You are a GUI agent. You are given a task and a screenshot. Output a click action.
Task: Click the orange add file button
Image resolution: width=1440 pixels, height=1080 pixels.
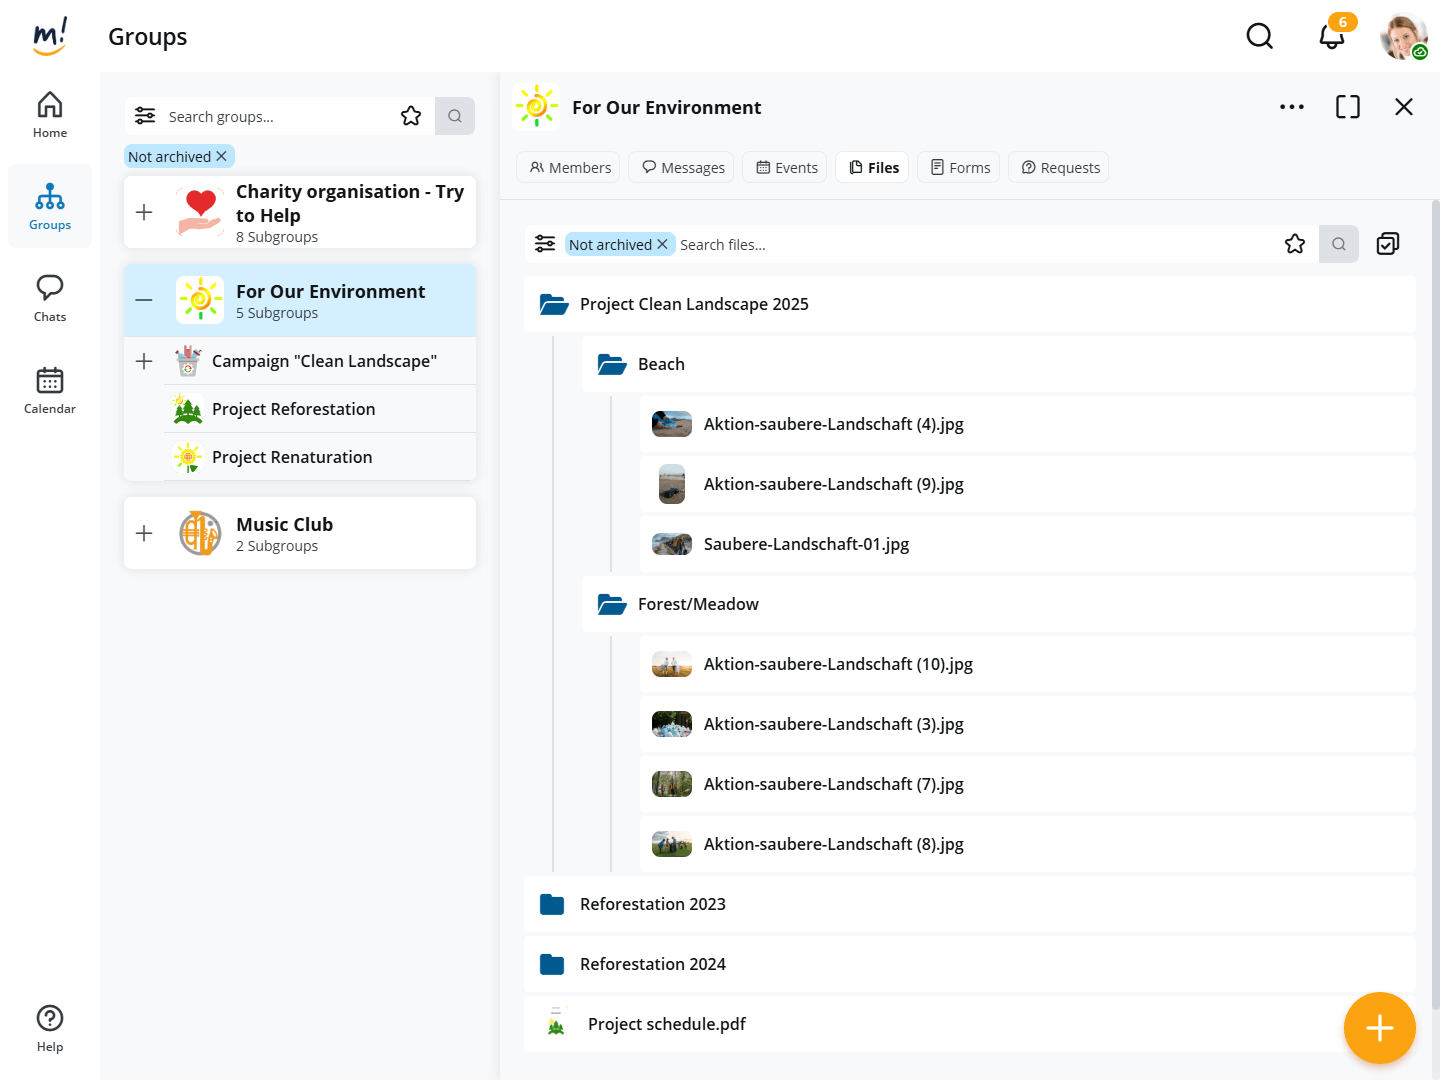point(1379,1027)
